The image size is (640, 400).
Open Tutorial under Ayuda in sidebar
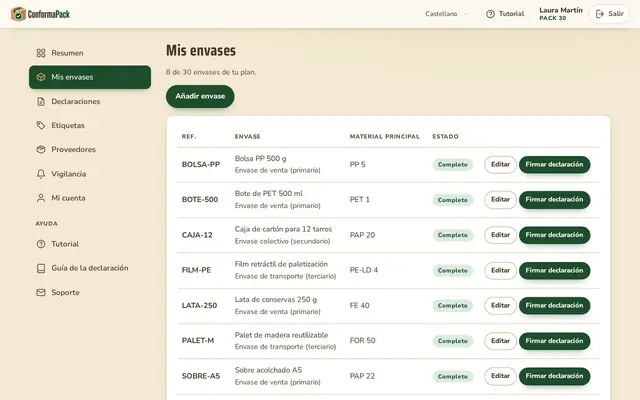(90, 244)
